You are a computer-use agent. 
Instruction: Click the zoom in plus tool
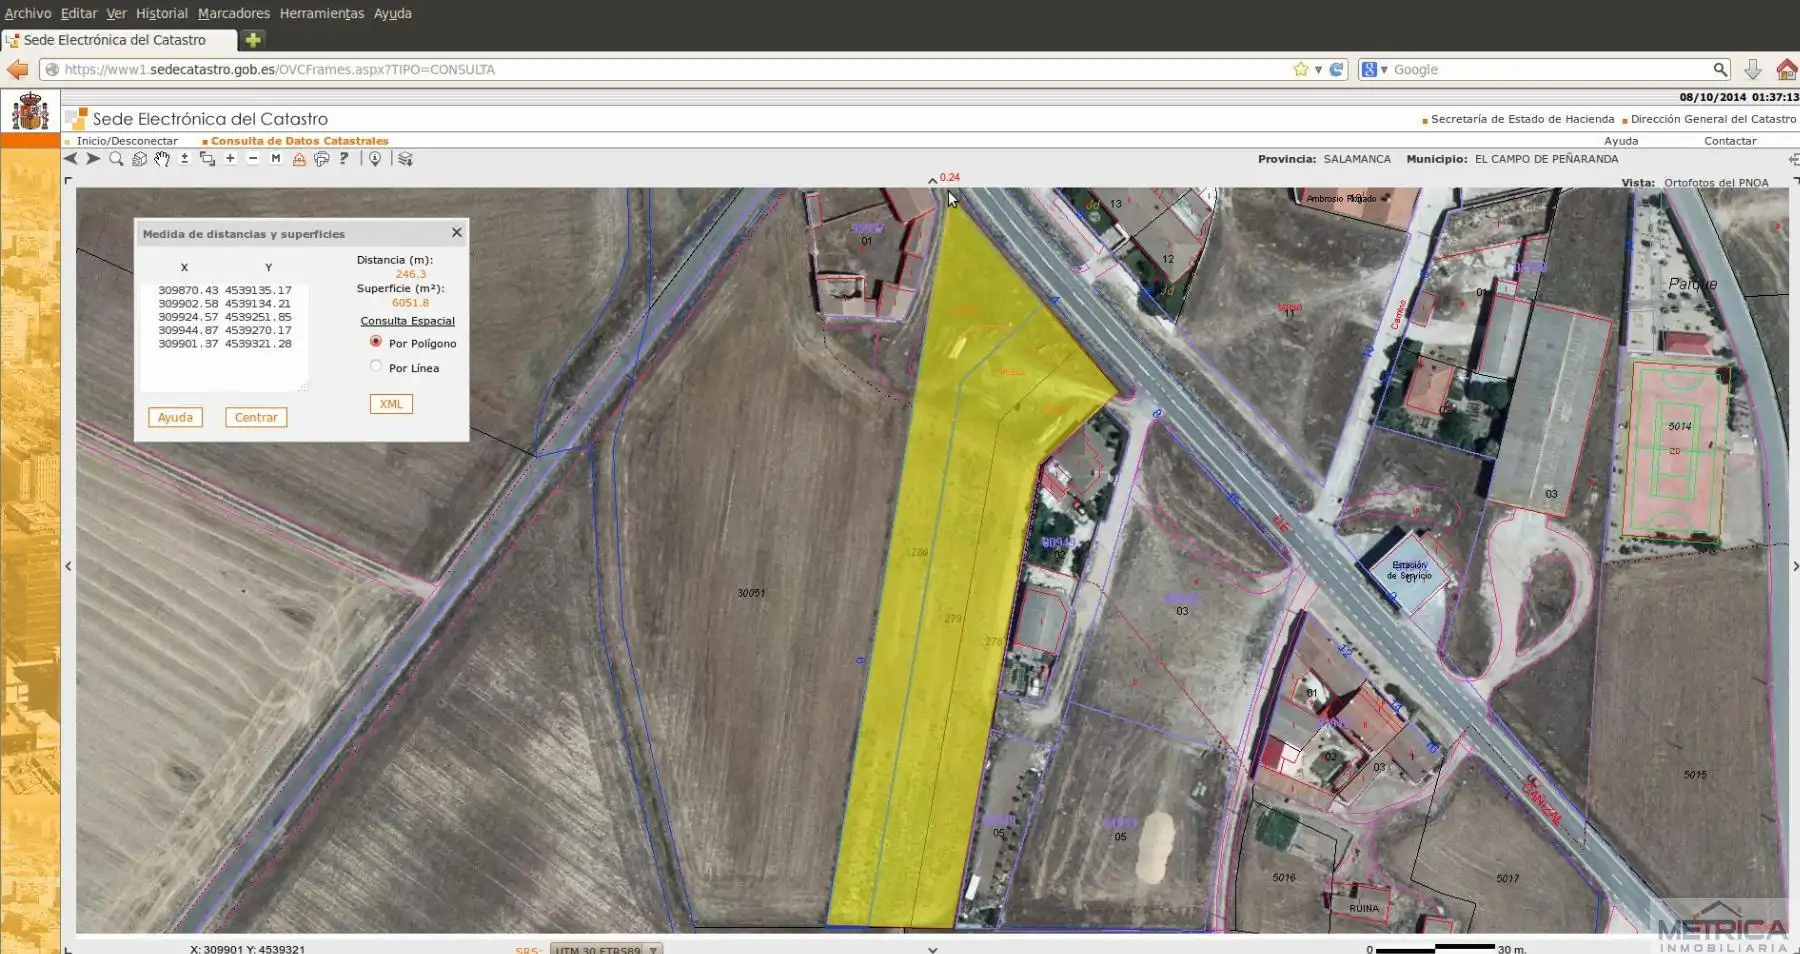pos(230,158)
